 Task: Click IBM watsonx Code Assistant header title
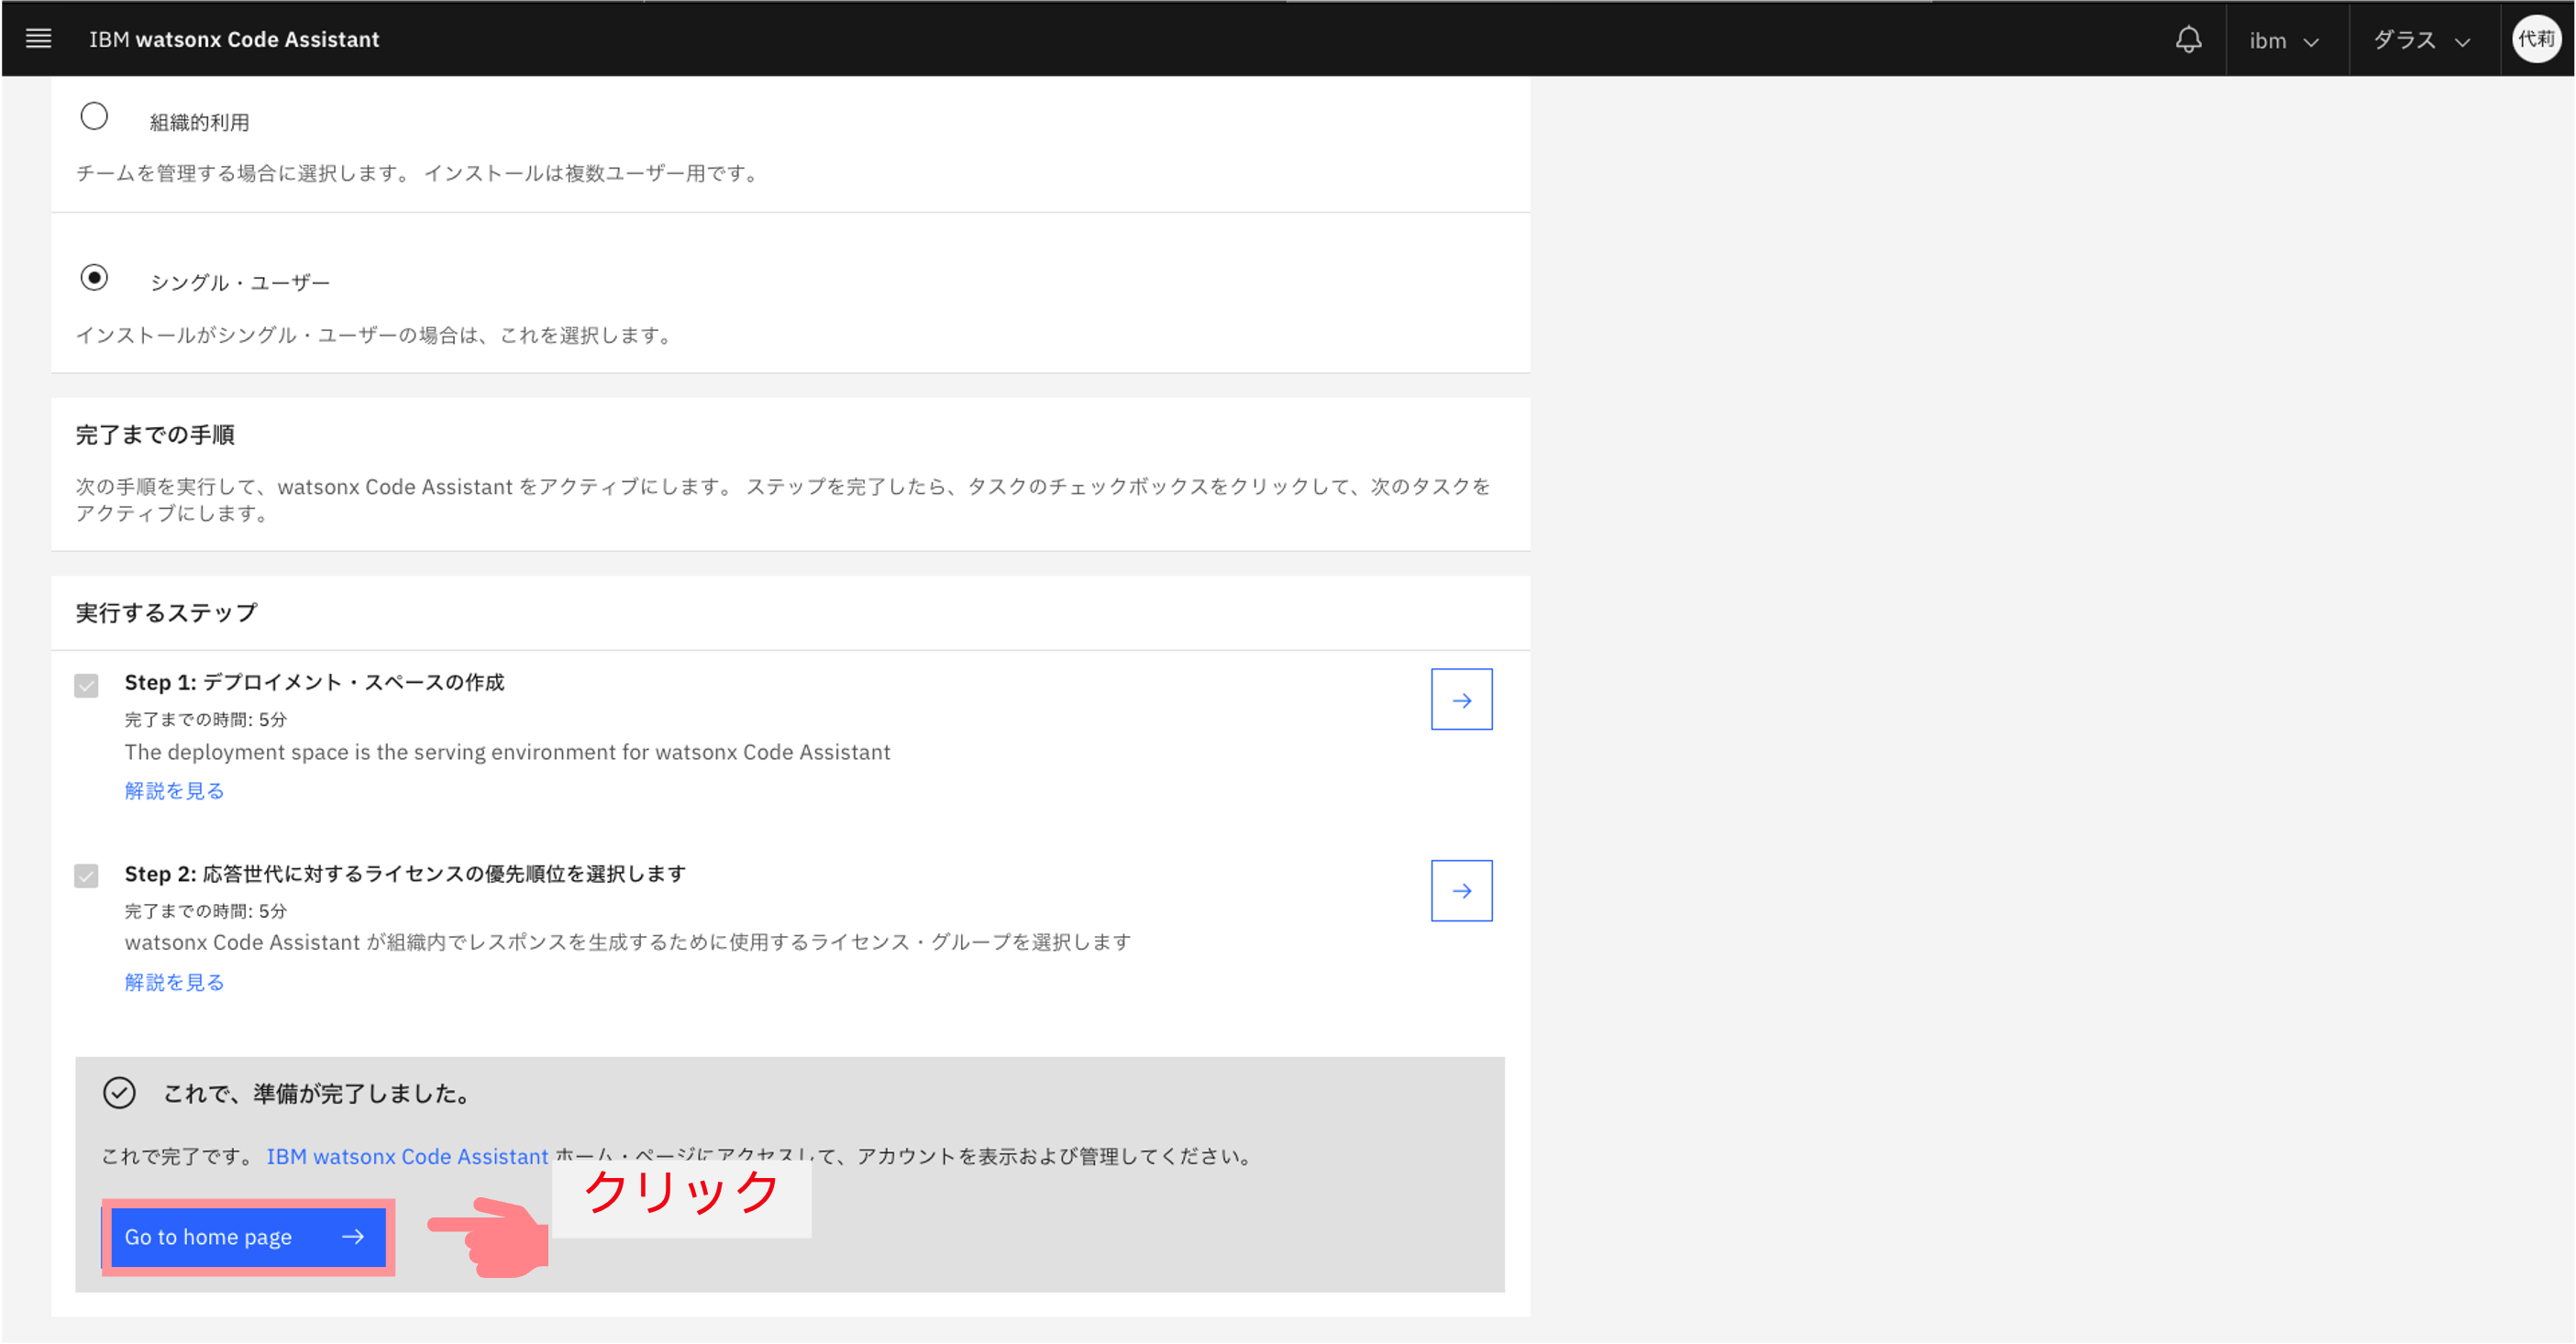(x=234, y=39)
